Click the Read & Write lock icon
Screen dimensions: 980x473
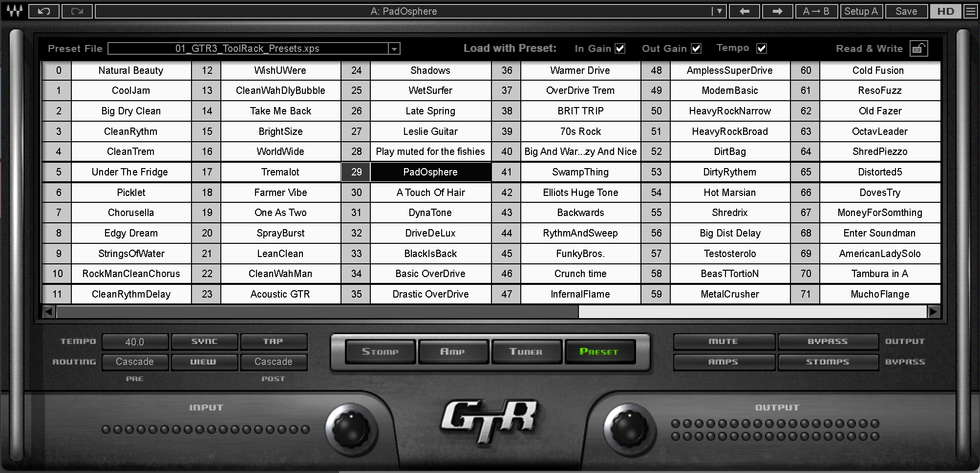[x=918, y=48]
